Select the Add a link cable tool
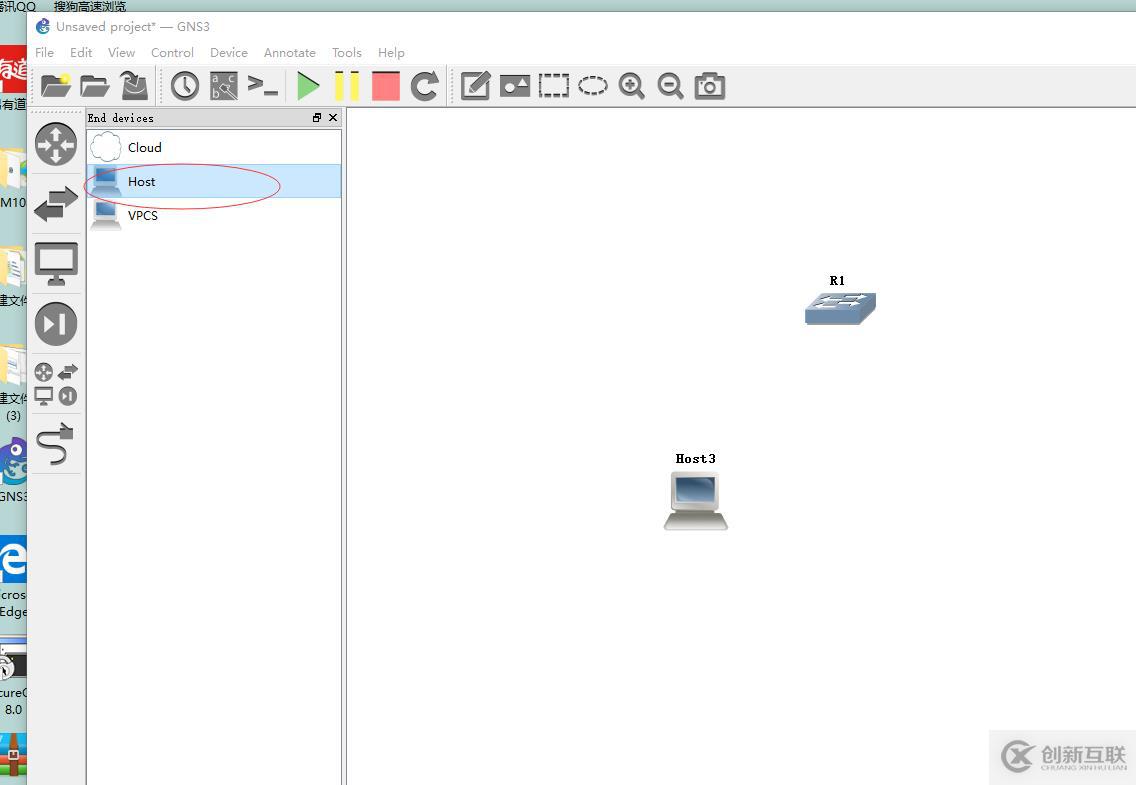 pyautogui.click(x=56, y=443)
